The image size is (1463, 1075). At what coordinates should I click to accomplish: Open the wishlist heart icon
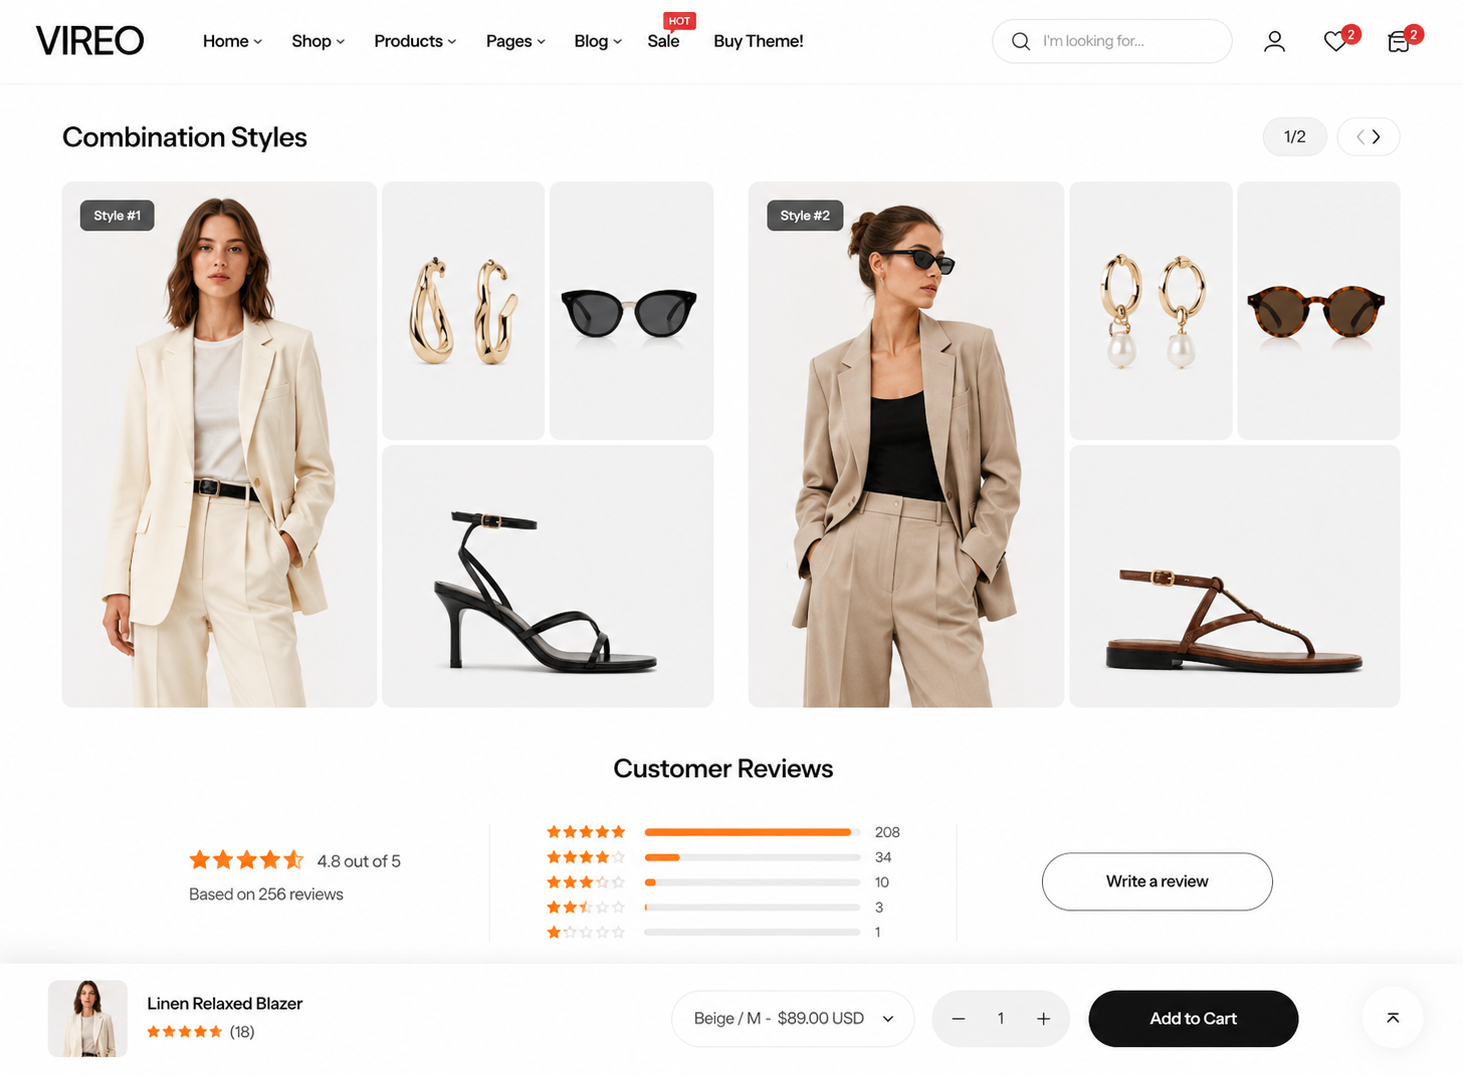point(1335,41)
